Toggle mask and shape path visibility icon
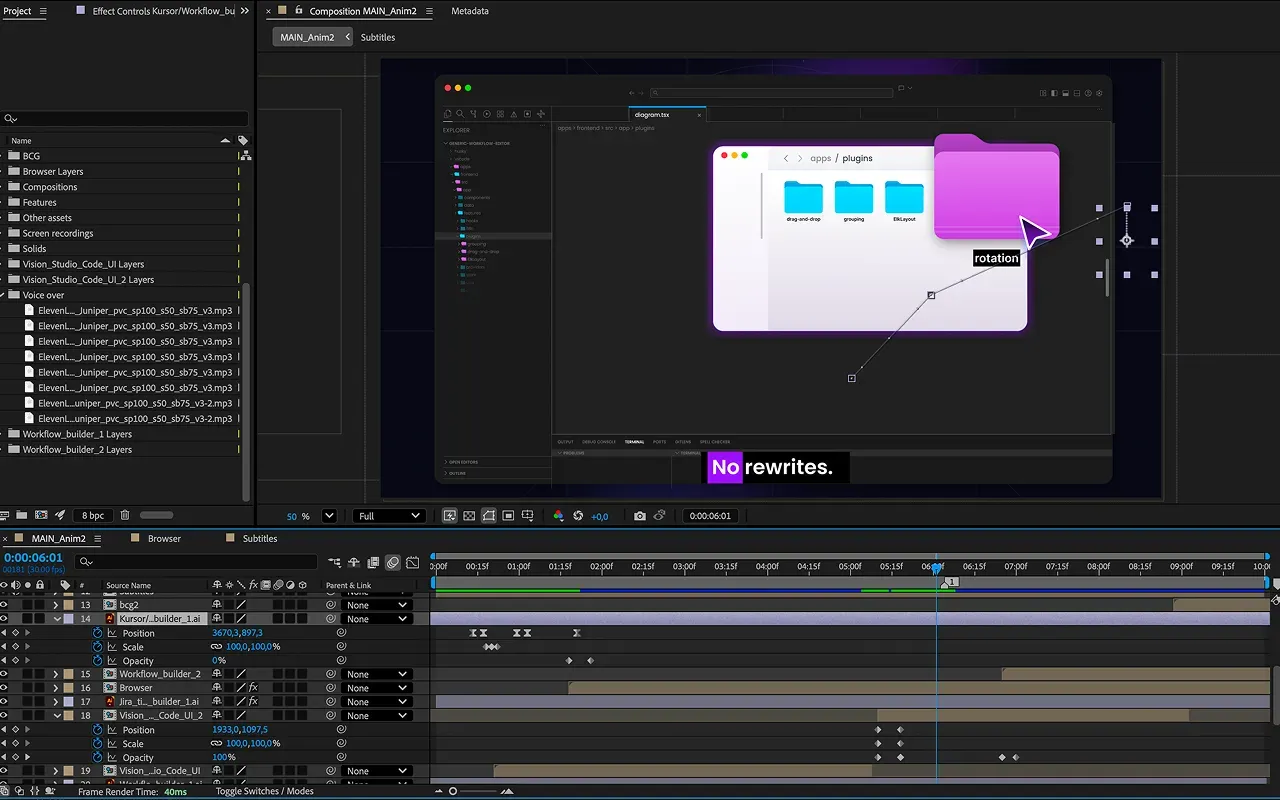Image resolution: width=1280 pixels, height=800 pixels. (x=489, y=516)
